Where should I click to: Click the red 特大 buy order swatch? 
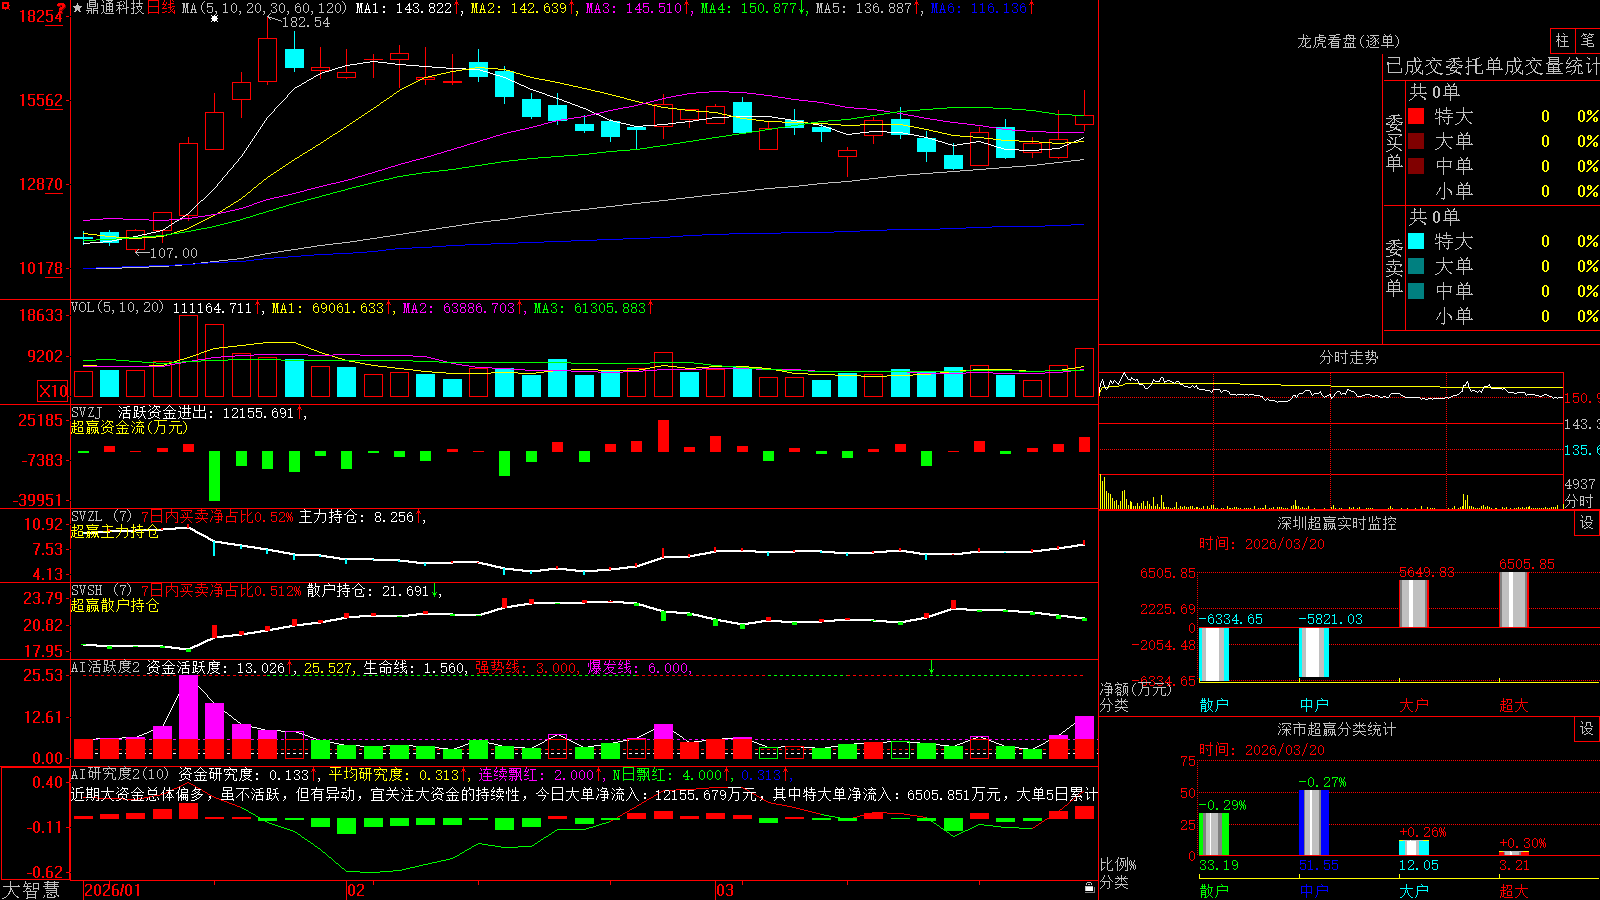pyautogui.click(x=1416, y=116)
